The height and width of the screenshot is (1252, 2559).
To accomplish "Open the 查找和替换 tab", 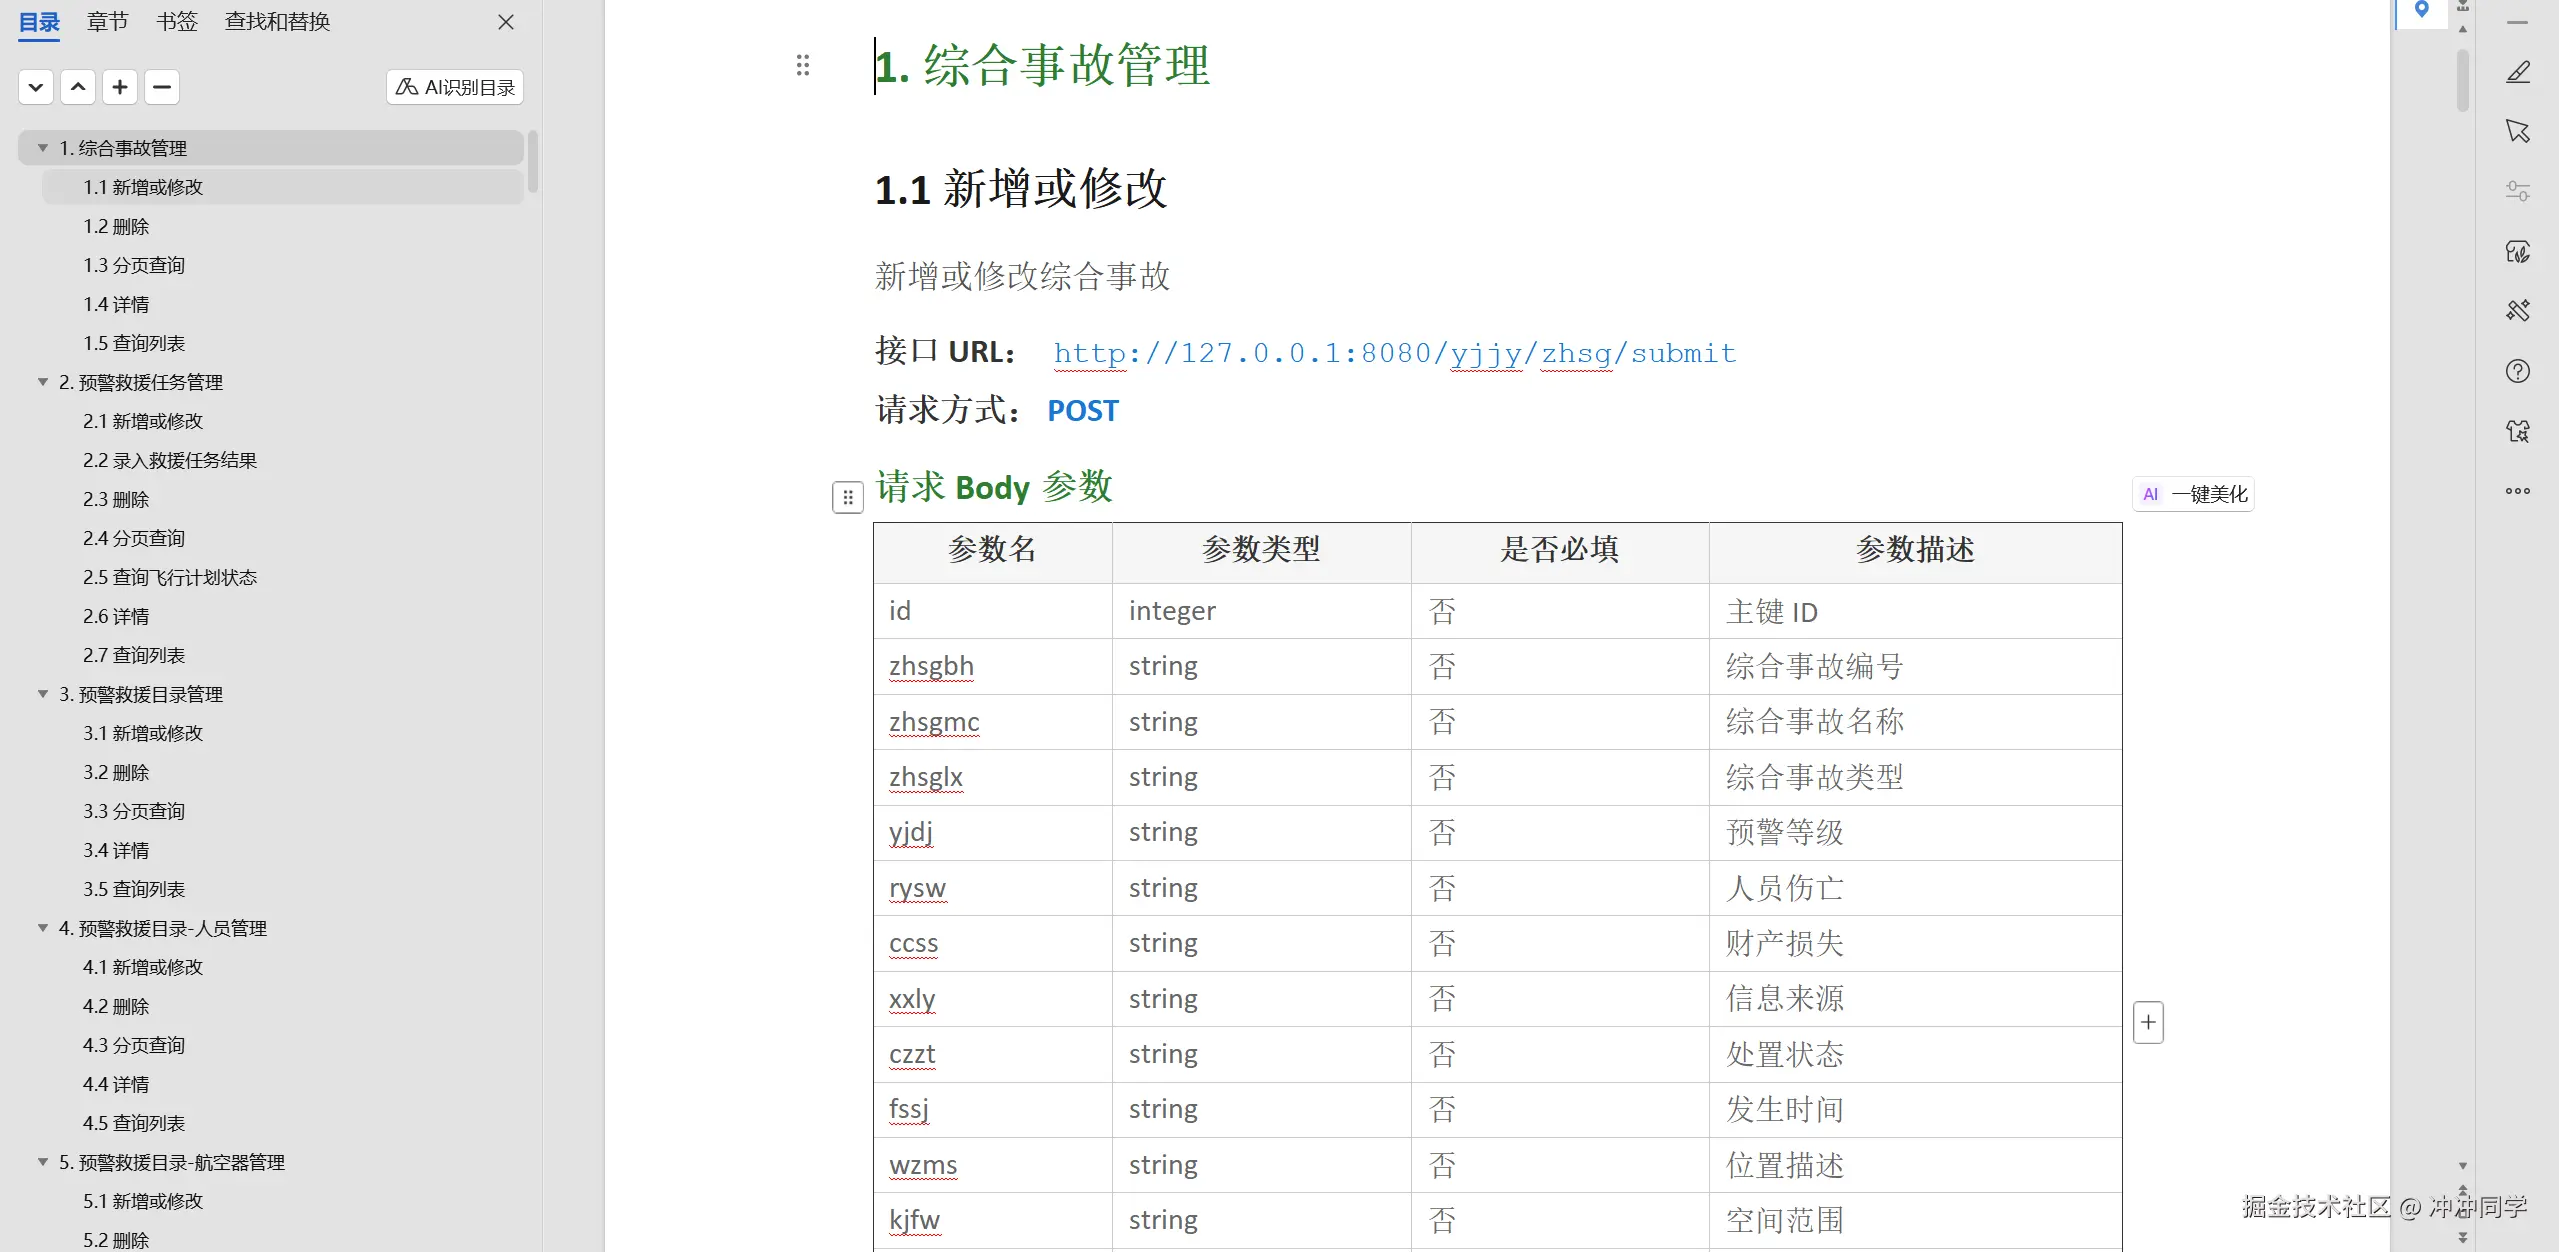I will point(277,22).
